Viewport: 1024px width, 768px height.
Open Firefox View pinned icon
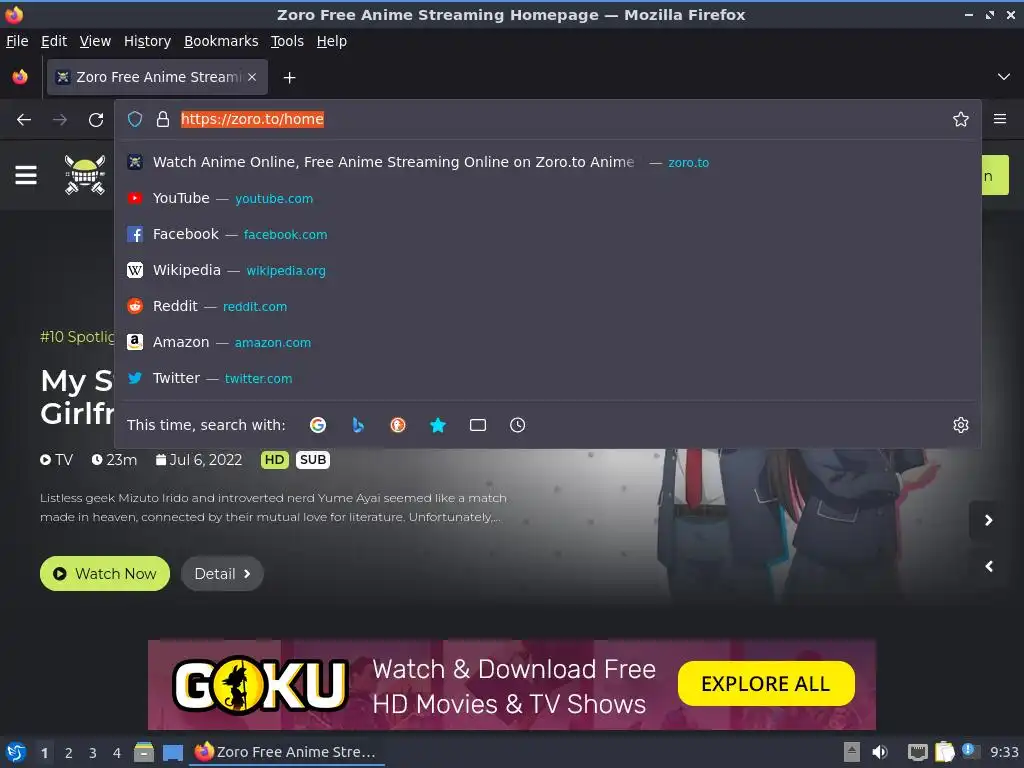20,77
